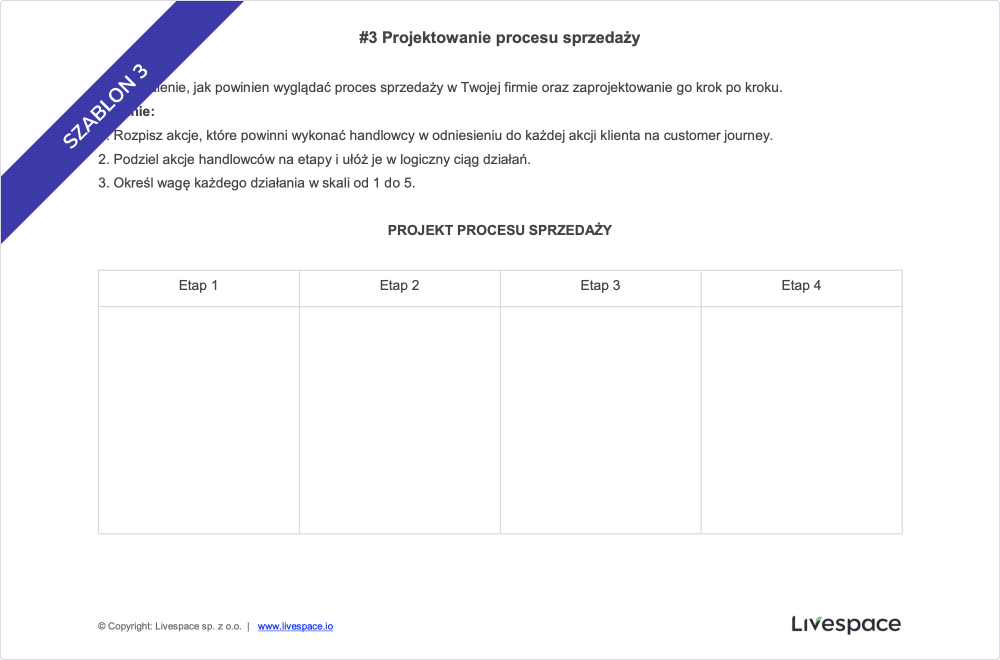Click the Livespace logo
The width and height of the screenshot is (1000, 660).
[846, 624]
